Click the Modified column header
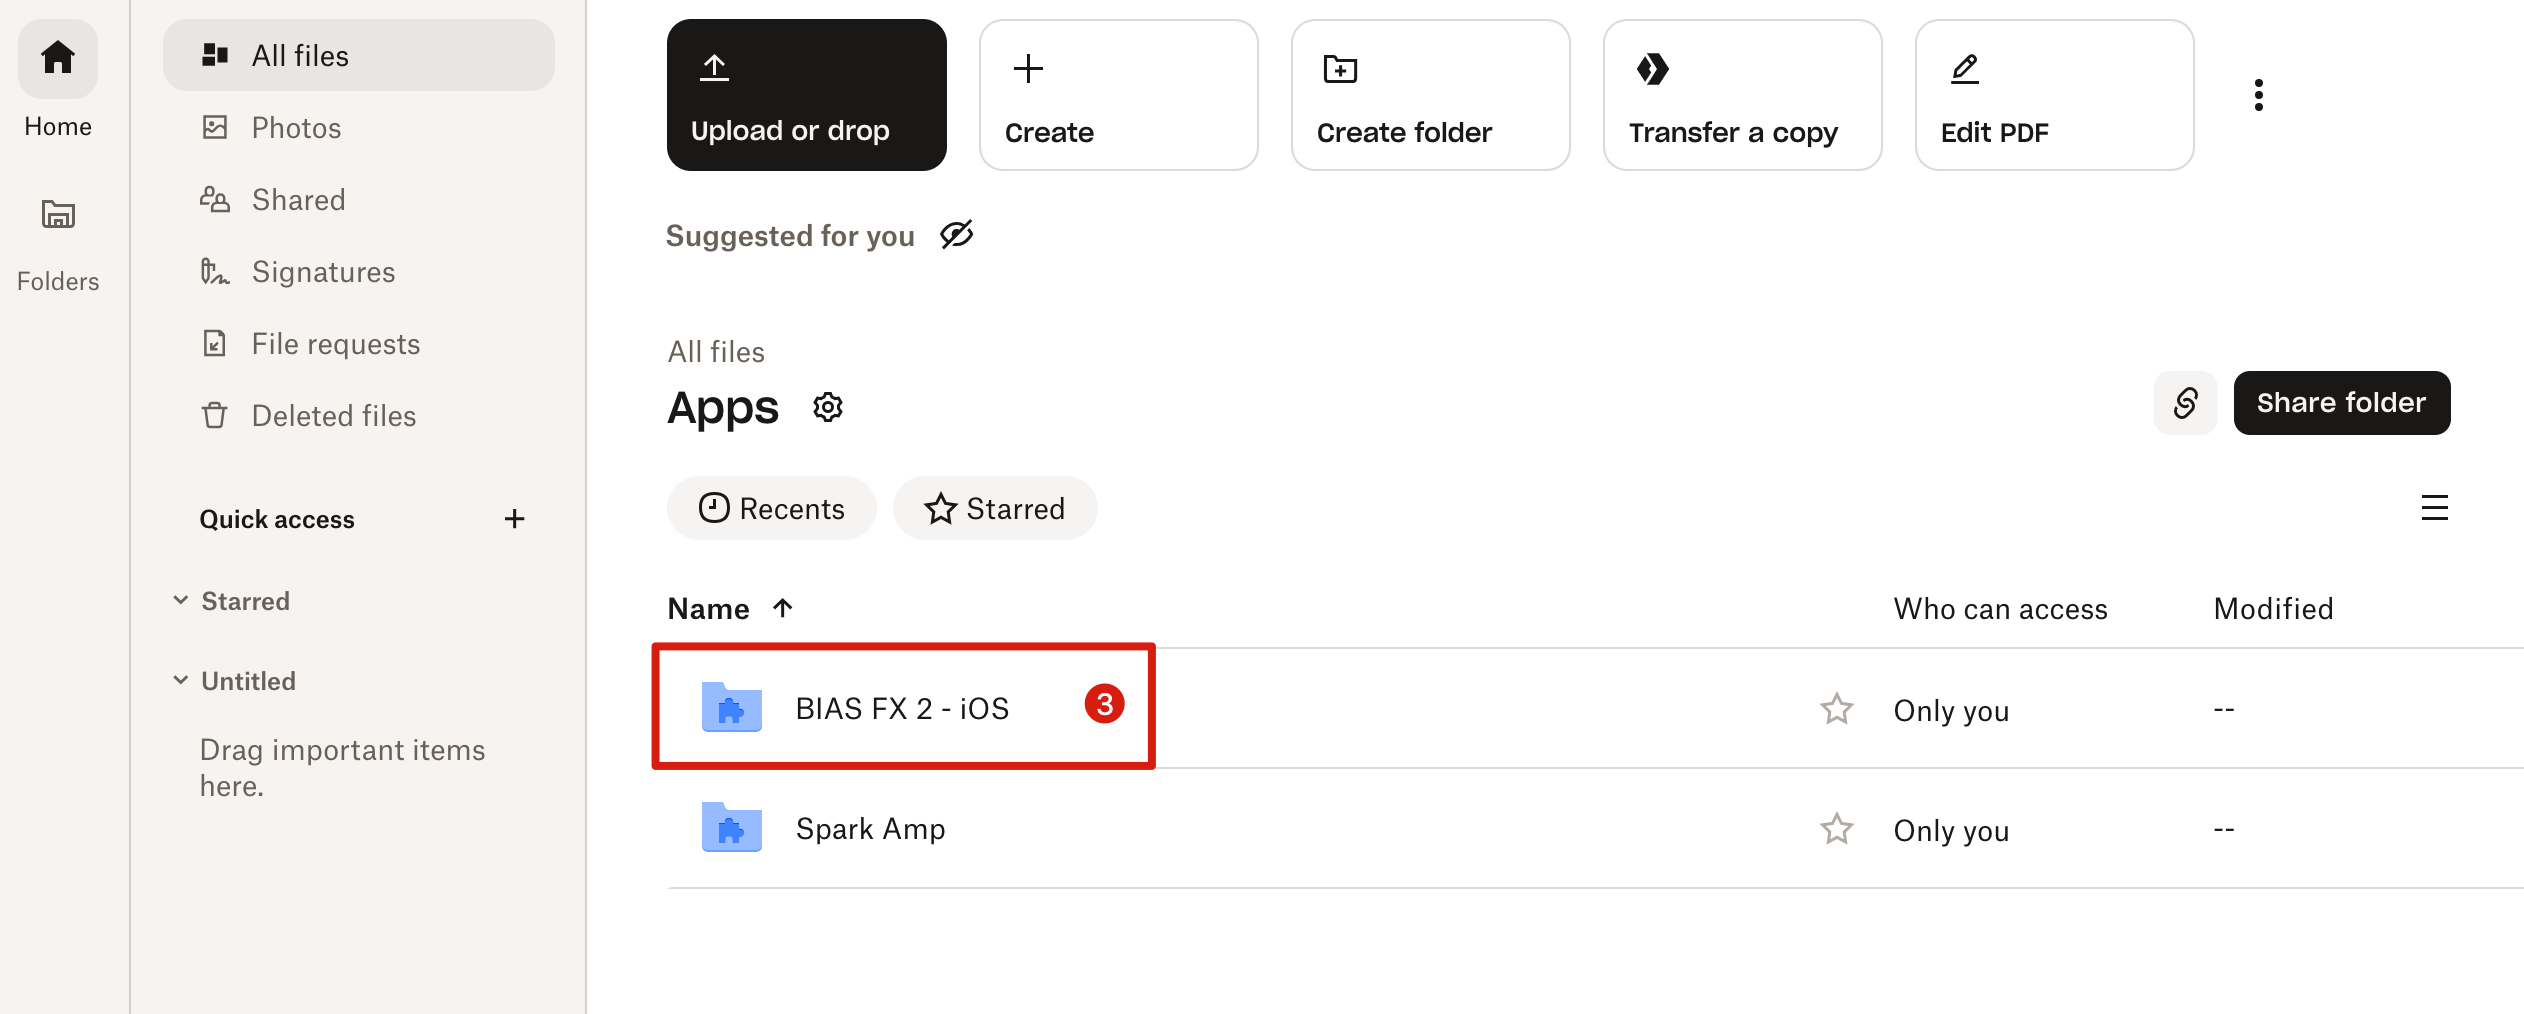Screen dimensions: 2524x1014 2274,608
